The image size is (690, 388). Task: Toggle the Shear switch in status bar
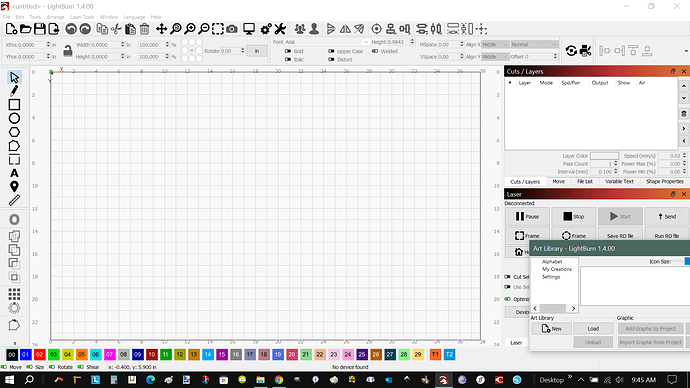tap(81, 367)
